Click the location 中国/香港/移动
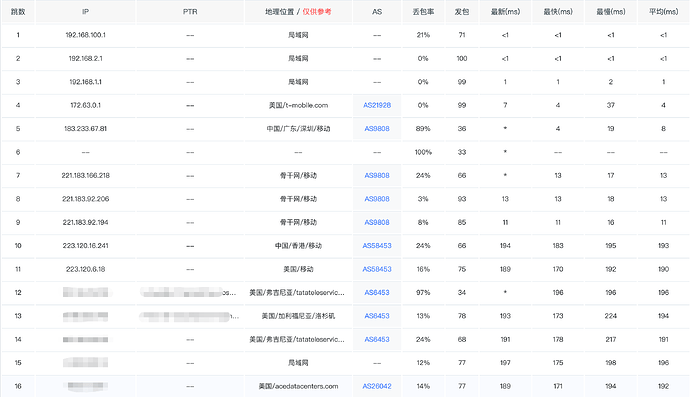The height and width of the screenshot is (397, 690). click(x=298, y=246)
